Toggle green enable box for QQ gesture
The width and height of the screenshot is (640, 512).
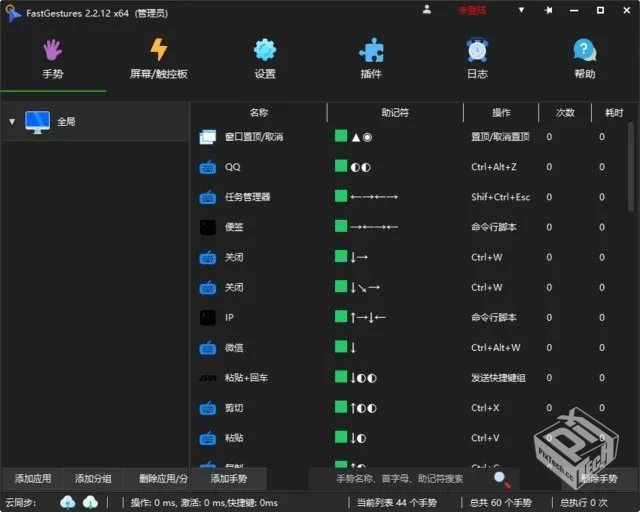(341, 166)
